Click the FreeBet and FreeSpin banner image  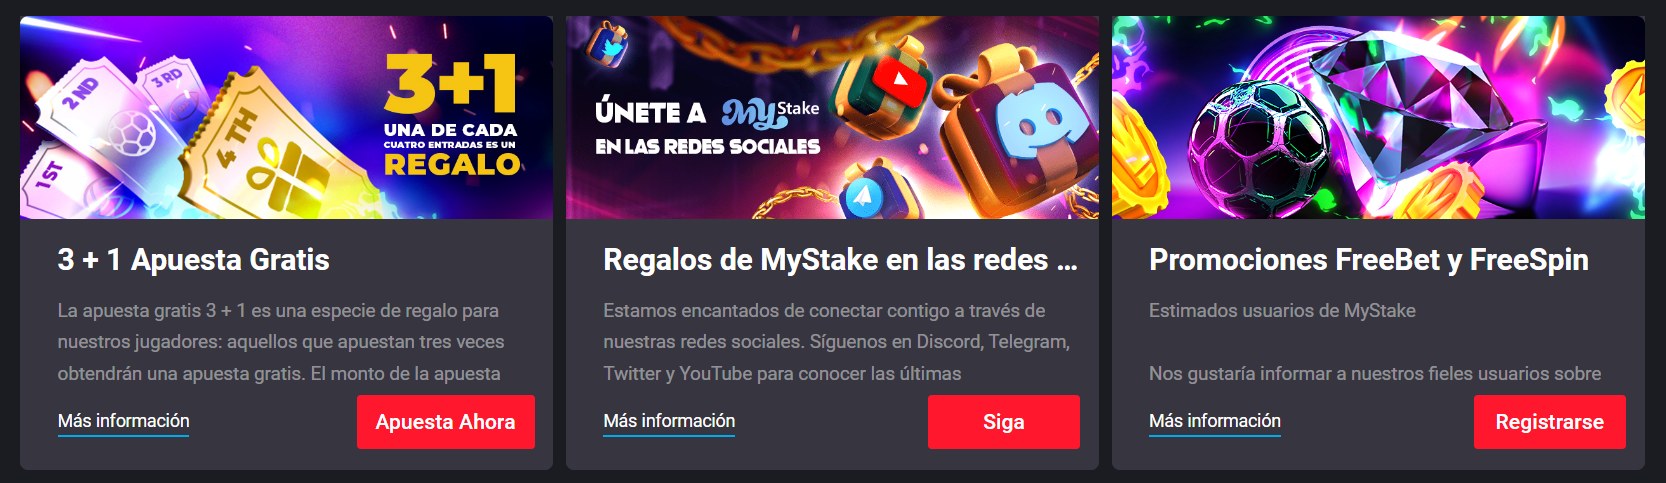(1378, 118)
